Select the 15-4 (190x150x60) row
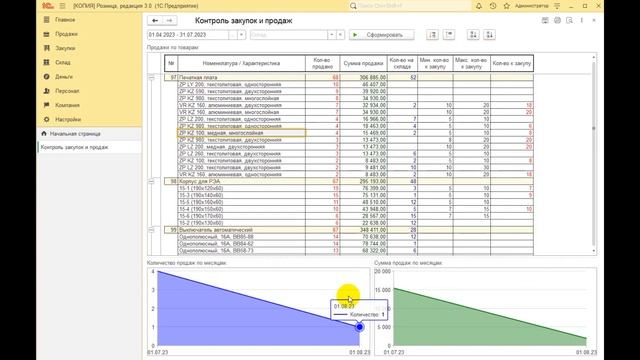This screenshot has width=640, height=360. (x=241, y=209)
